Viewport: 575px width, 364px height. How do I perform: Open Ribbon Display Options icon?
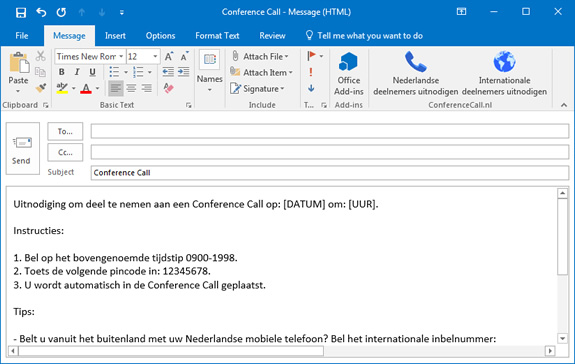pos(461,12)
